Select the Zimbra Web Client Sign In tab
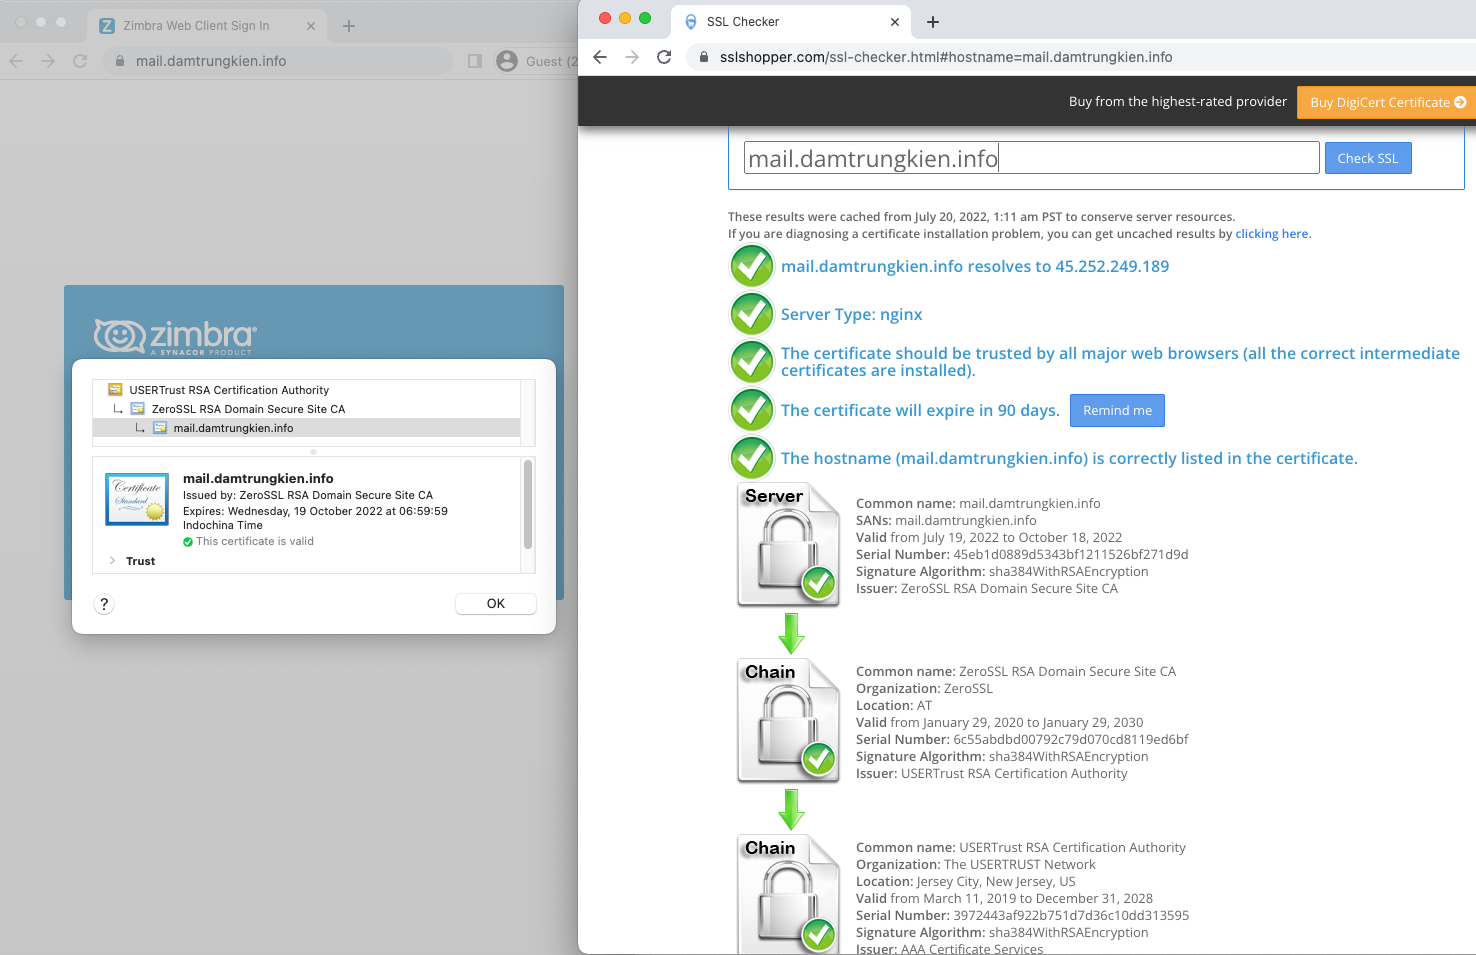The image size is (1476, 955). pyautogui.click(x=207, y=26)
